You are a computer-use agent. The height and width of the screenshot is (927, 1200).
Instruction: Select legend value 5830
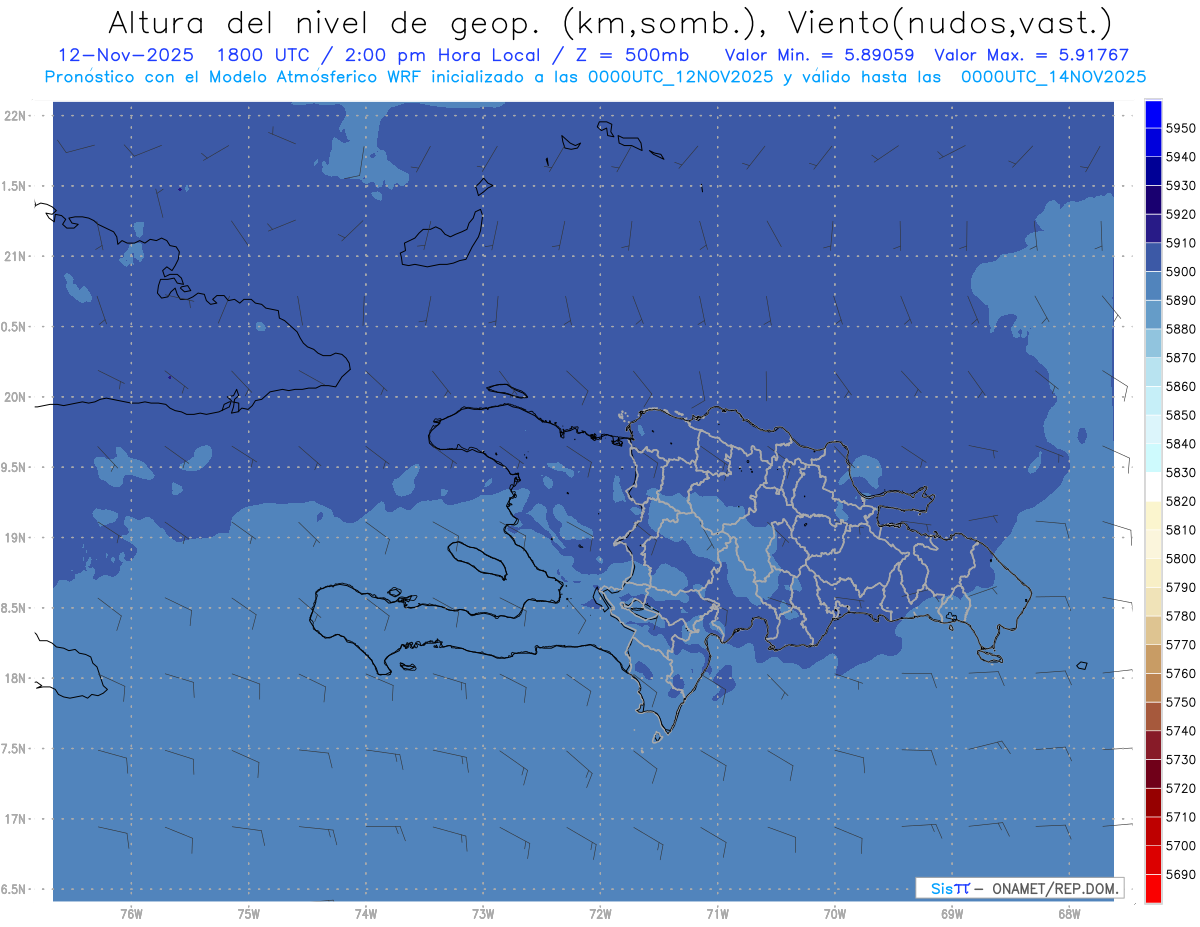click(1180, 472)
